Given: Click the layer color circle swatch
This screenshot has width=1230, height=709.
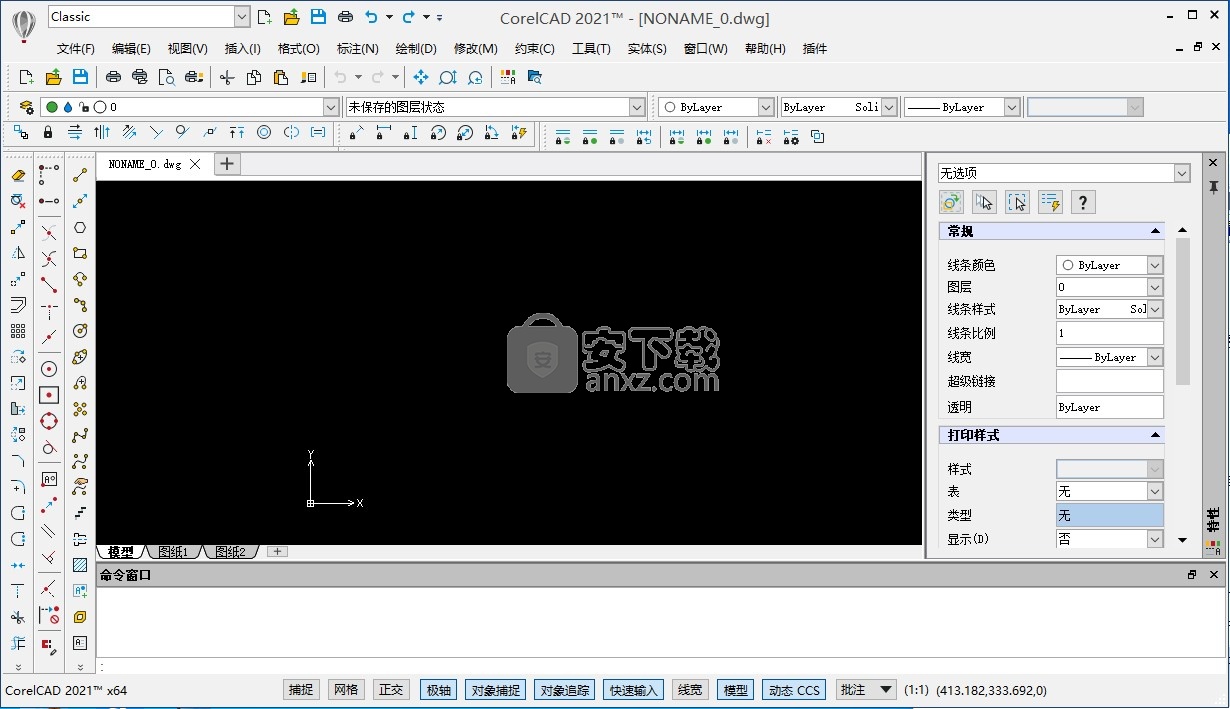Looking at the screenshot, I should 100,107.
